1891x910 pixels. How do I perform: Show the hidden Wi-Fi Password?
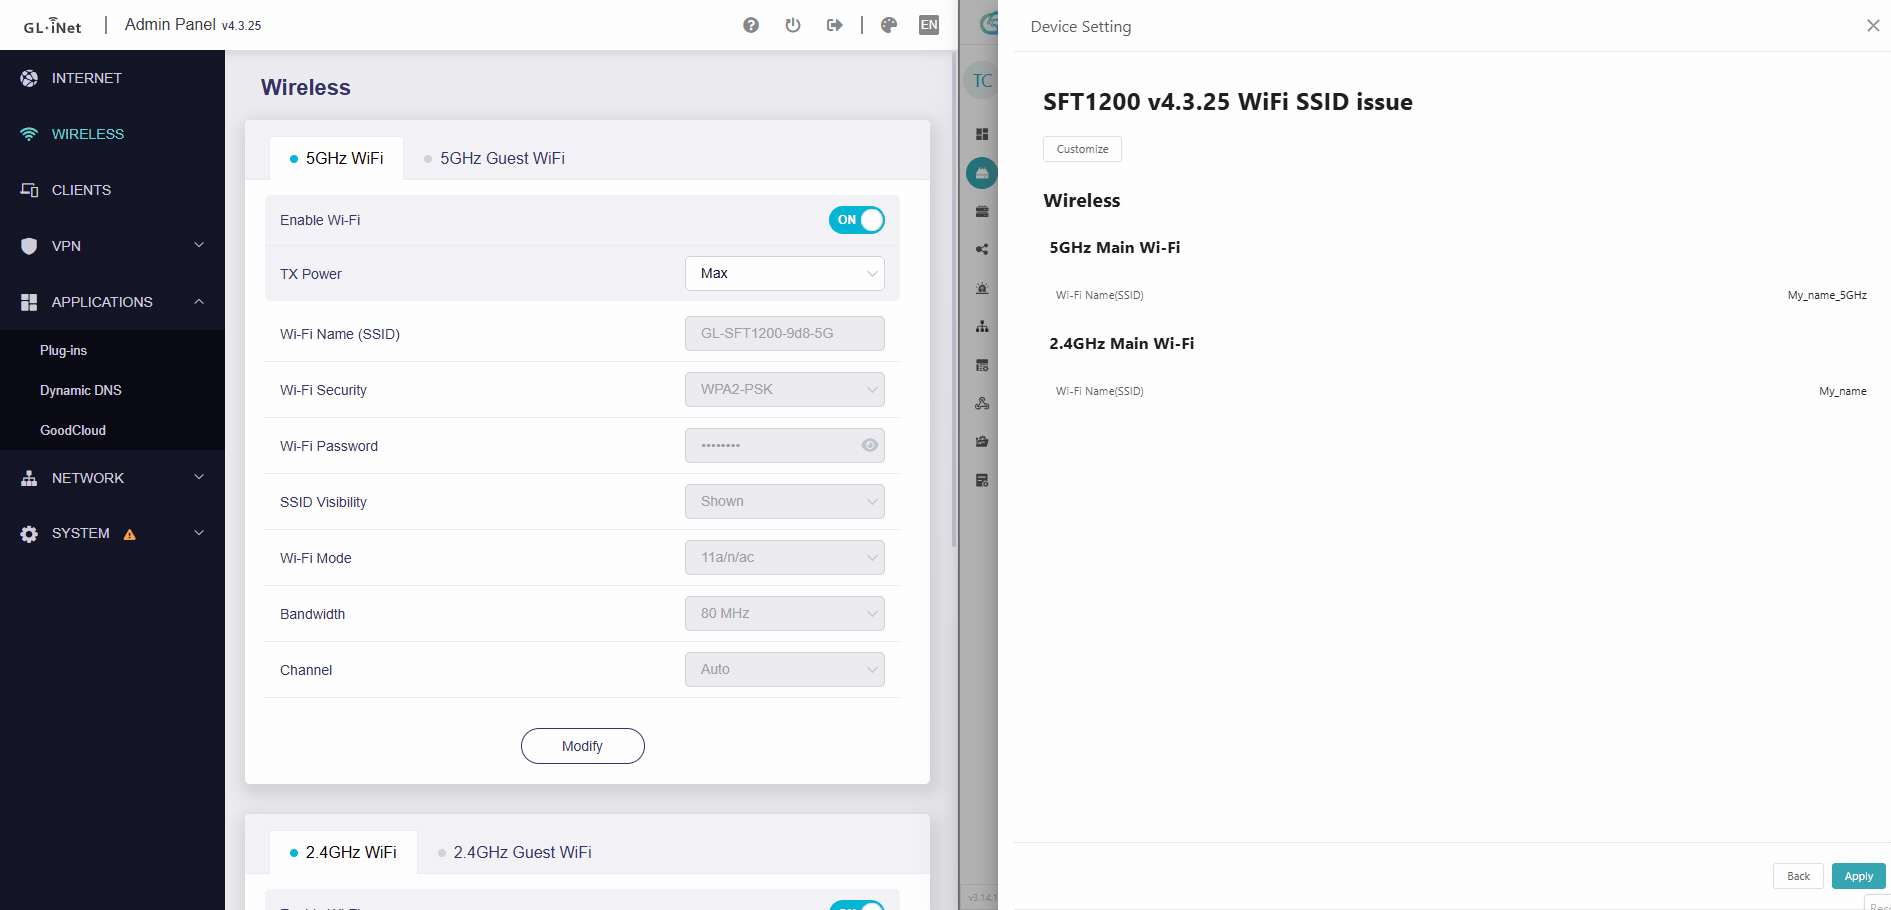pyautogui.click(x=869, y=445)
